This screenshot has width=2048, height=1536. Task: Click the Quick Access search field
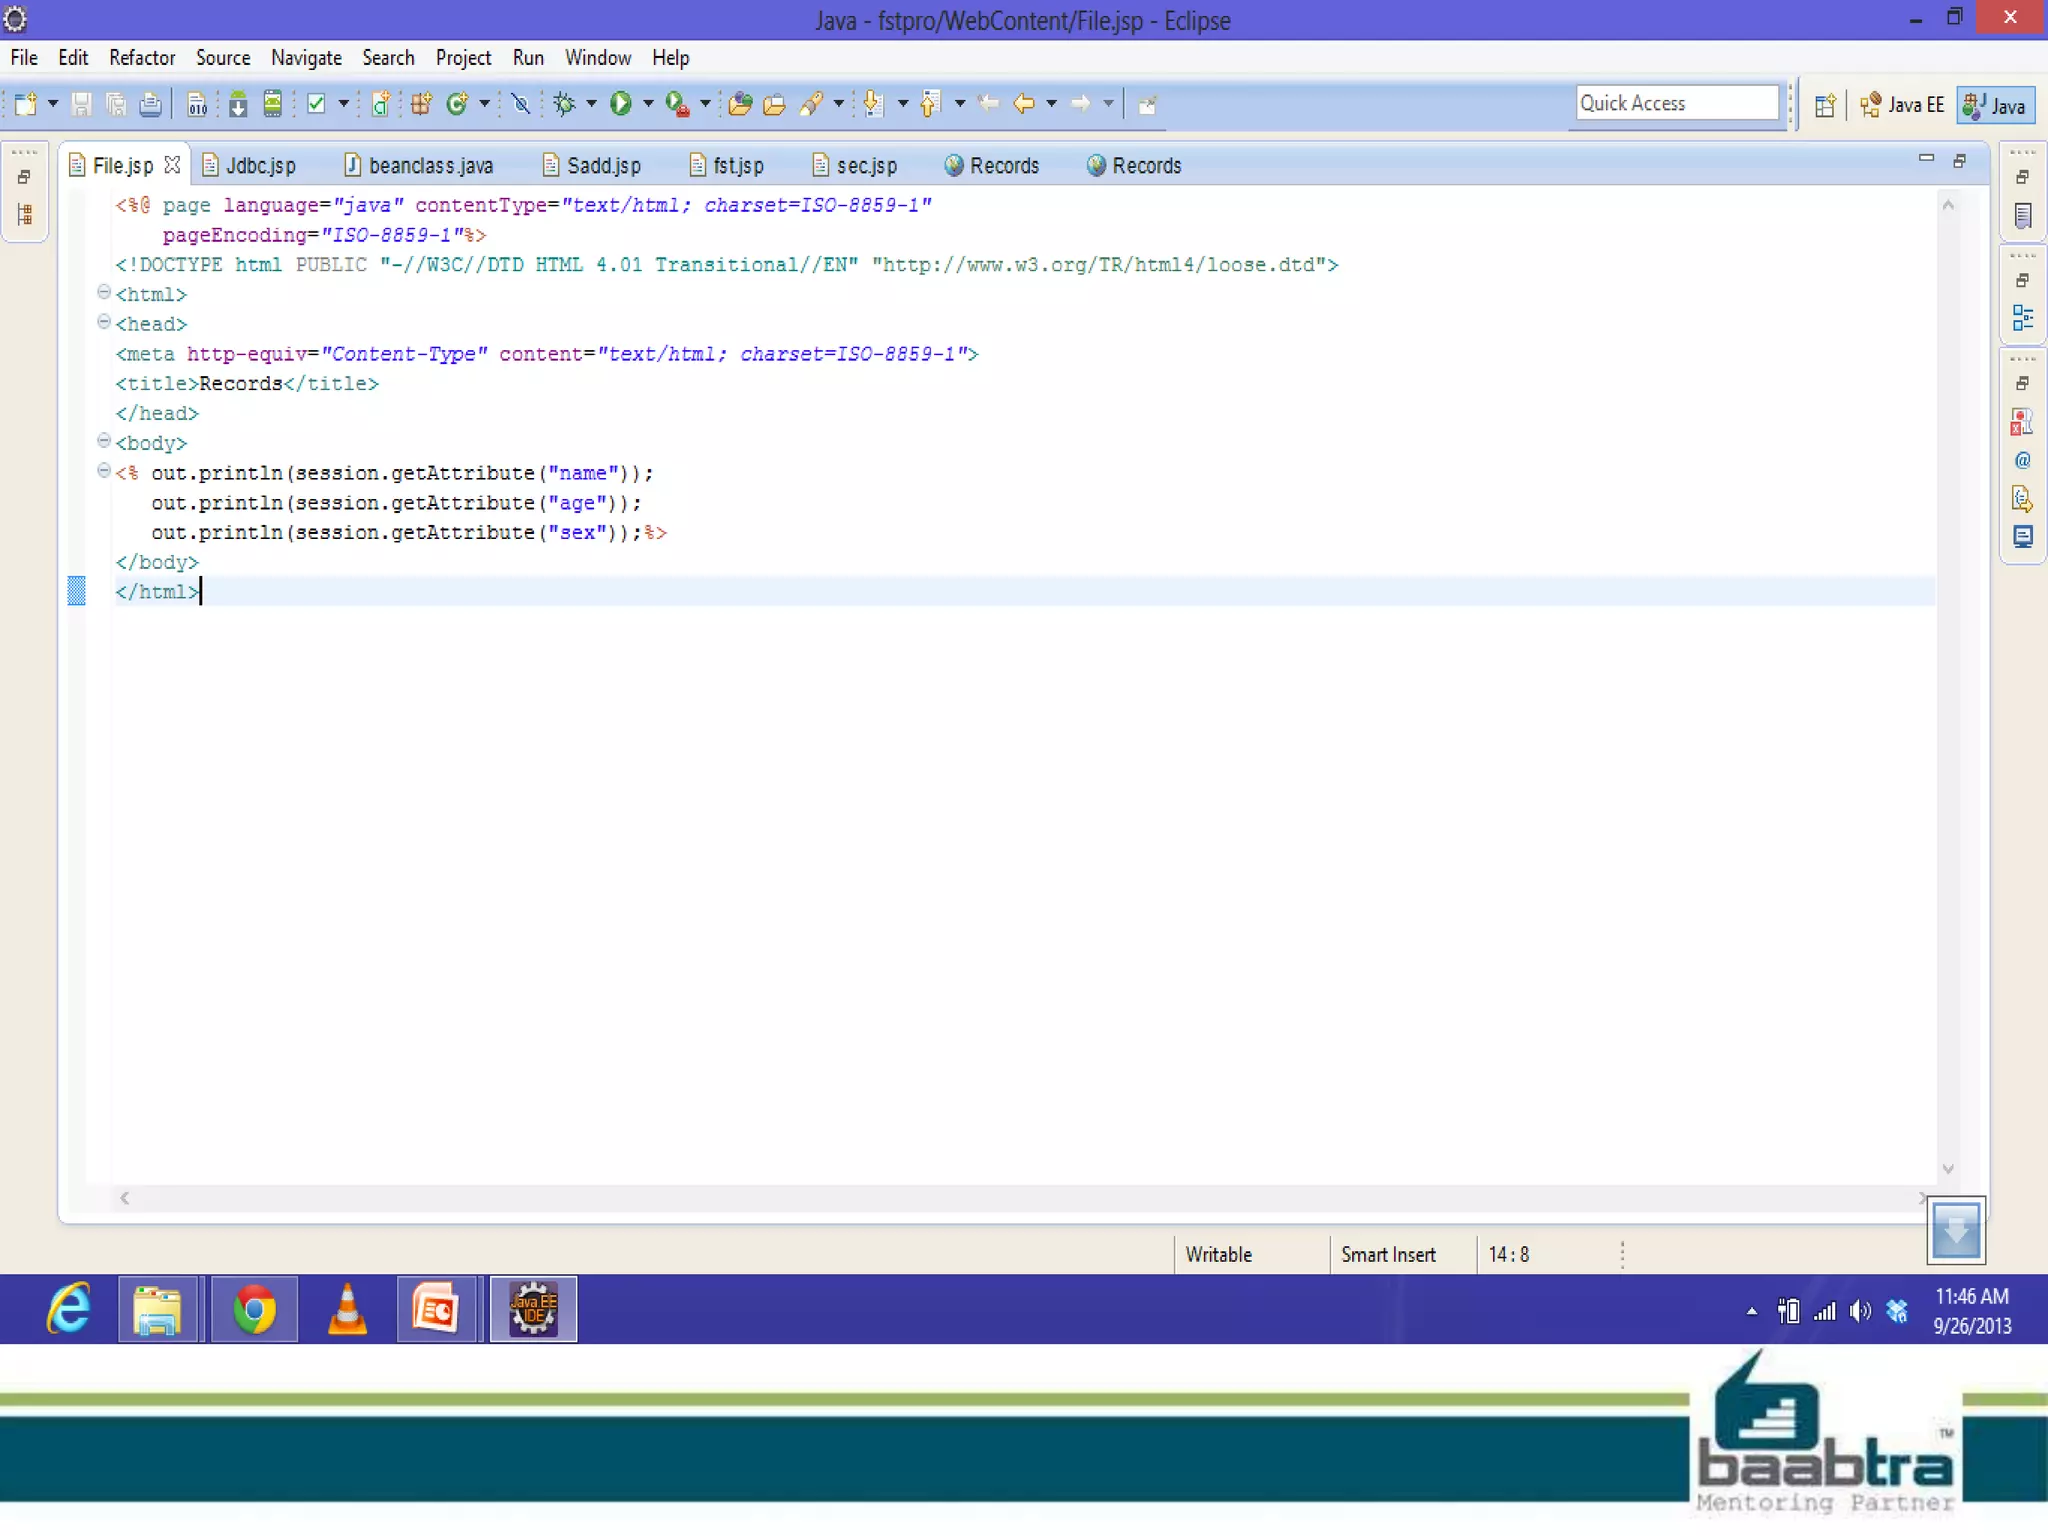point(1676,103)
